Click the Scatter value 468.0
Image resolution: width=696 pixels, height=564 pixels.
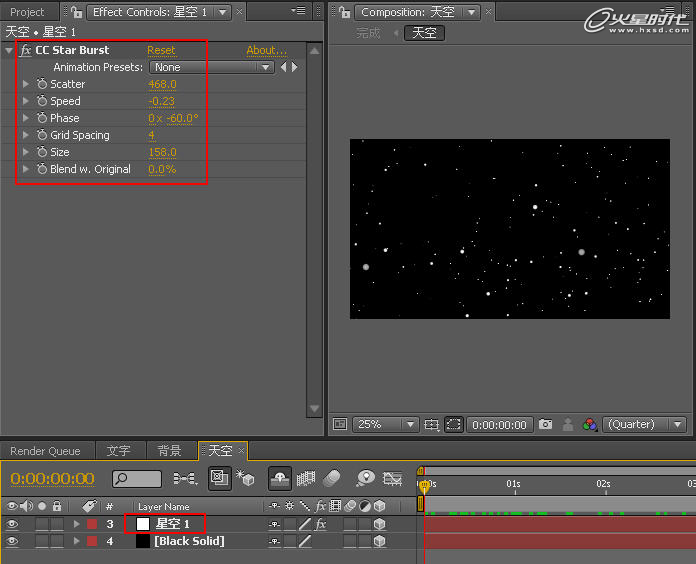click(x=162, y=84)
